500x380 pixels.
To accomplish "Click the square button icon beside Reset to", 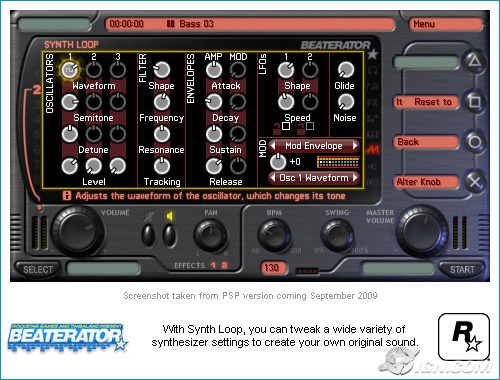I will point(475,101).
